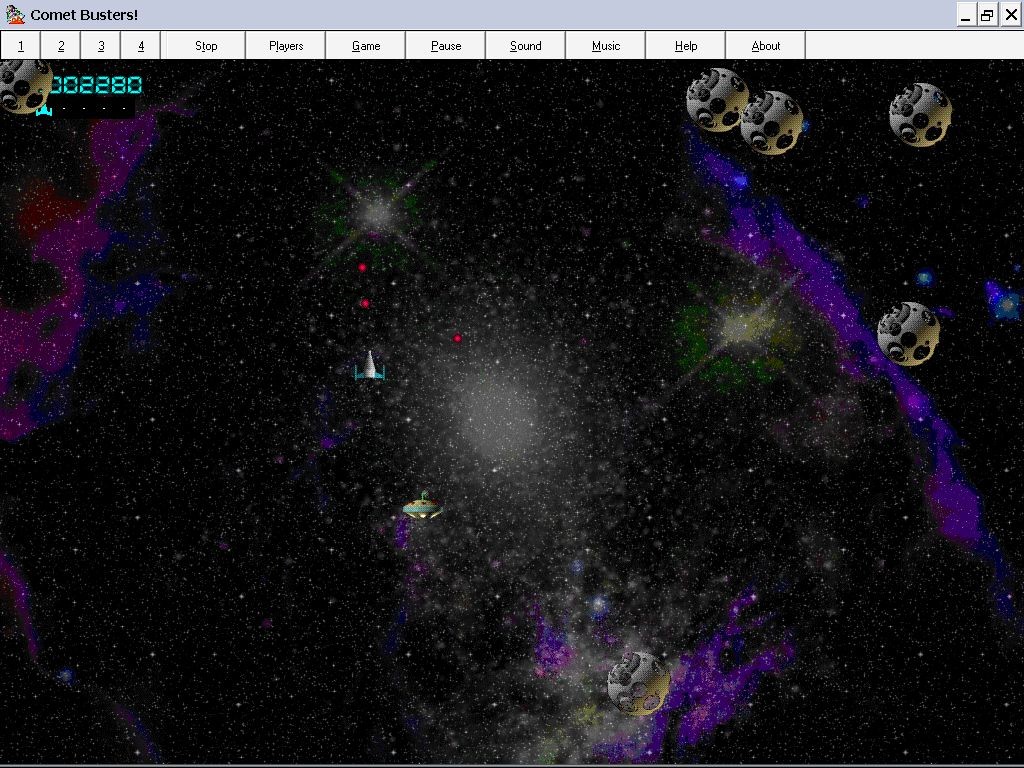
Task: Open the Help menu
Action: click(x=686, y=46)
